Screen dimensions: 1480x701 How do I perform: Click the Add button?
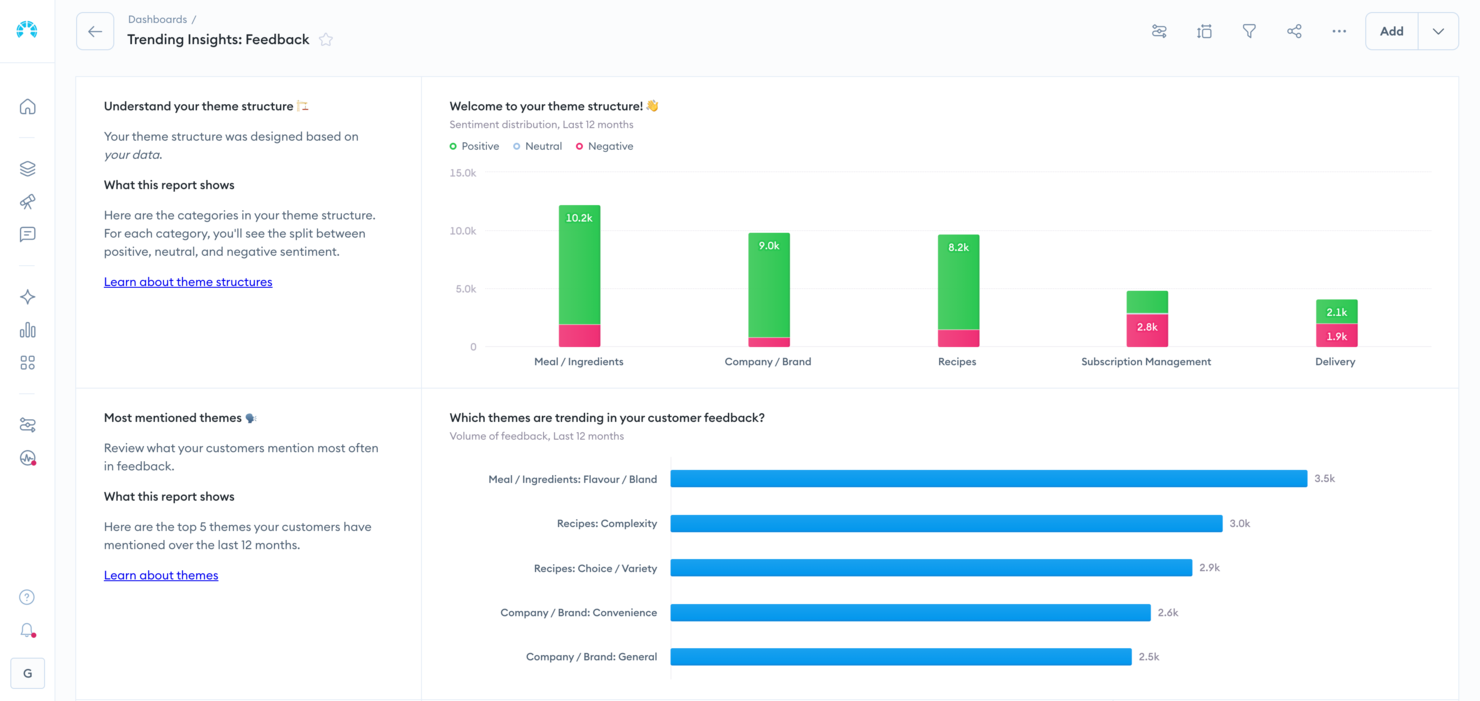pos(1391,31)
